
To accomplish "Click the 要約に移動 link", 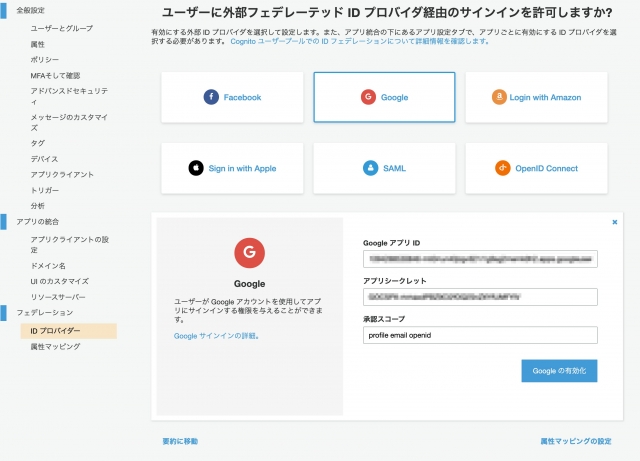I will point(180,441).
